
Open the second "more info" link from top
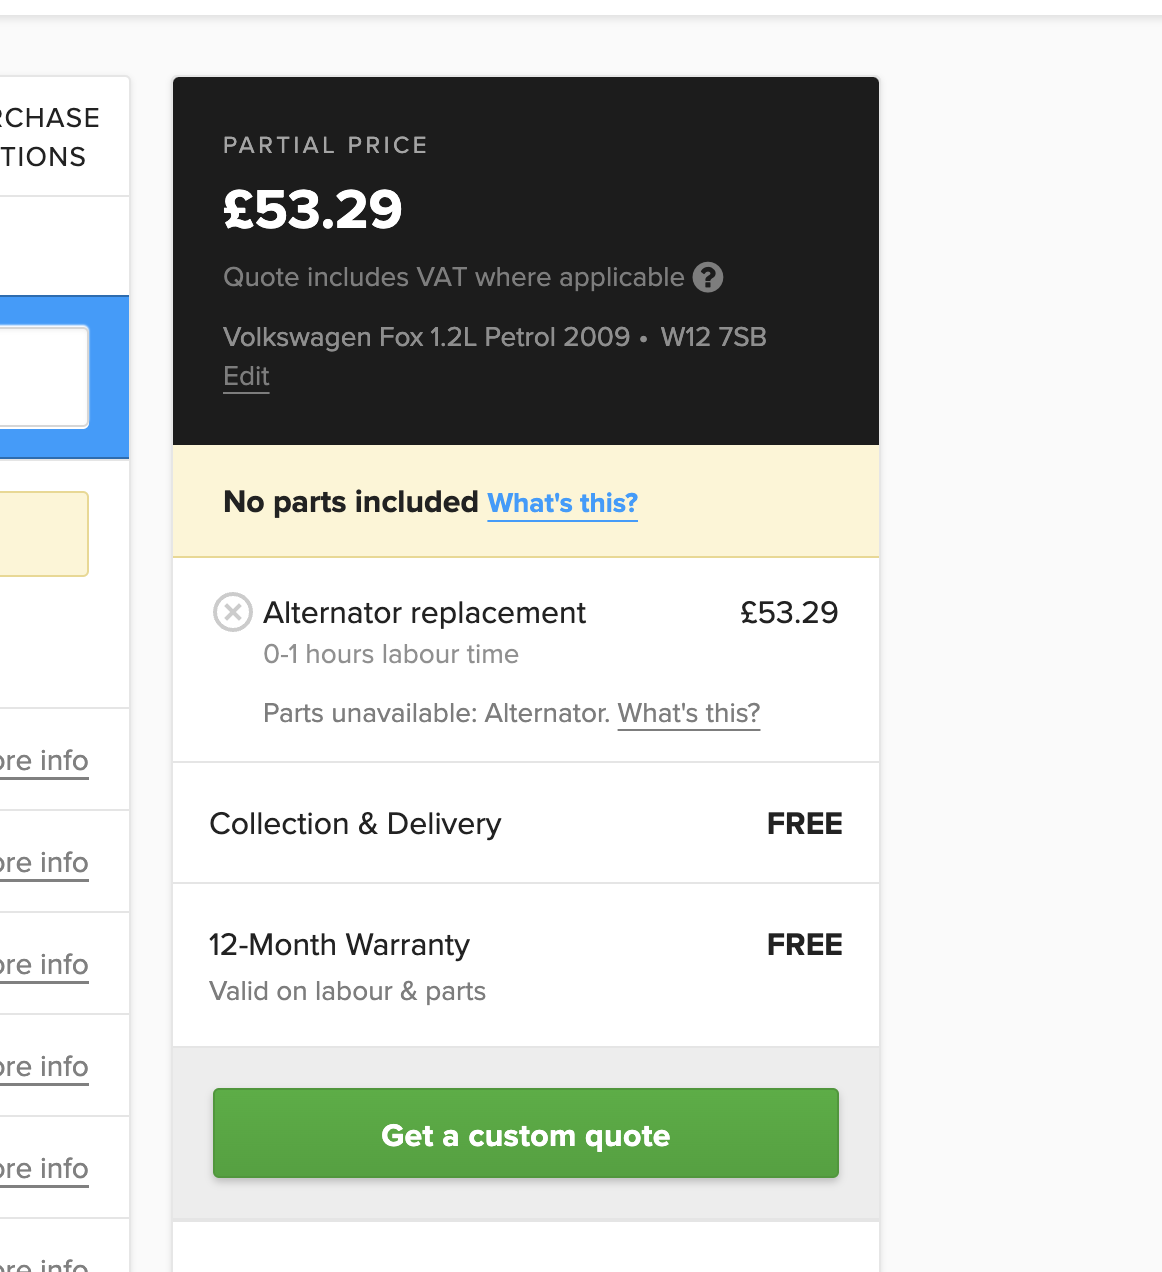tap(44, 863)
